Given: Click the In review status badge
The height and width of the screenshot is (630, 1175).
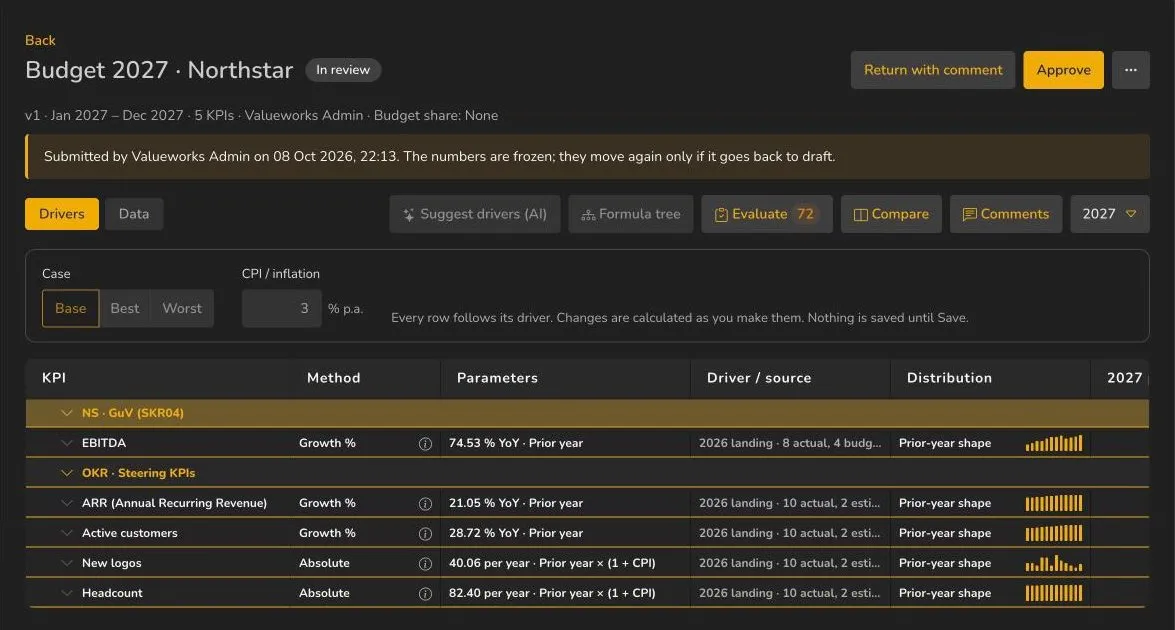Looking at the screenshot, I should pyautogui.click(x=343, y=70).
